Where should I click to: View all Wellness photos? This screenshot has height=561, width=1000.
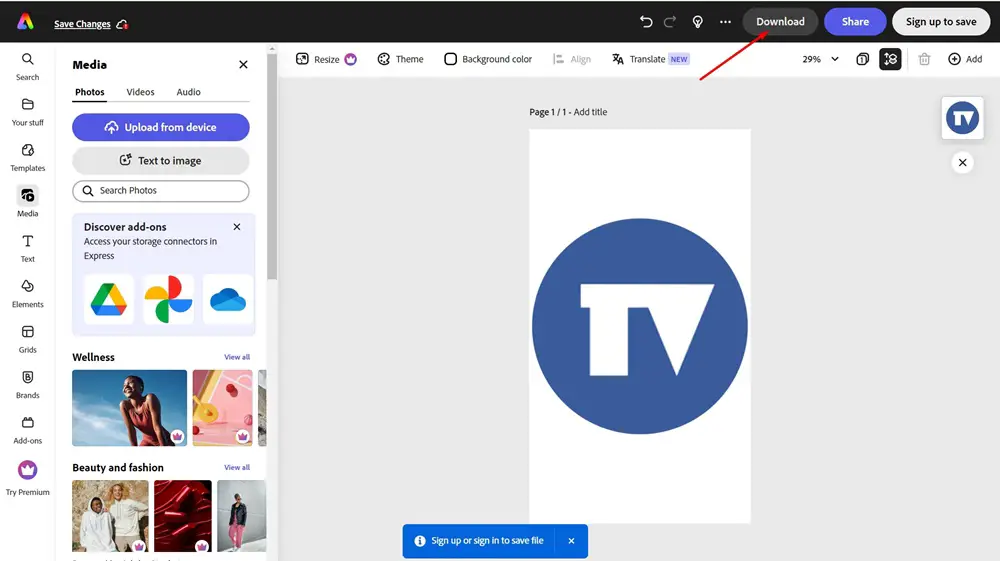click(x=237, y=357)
